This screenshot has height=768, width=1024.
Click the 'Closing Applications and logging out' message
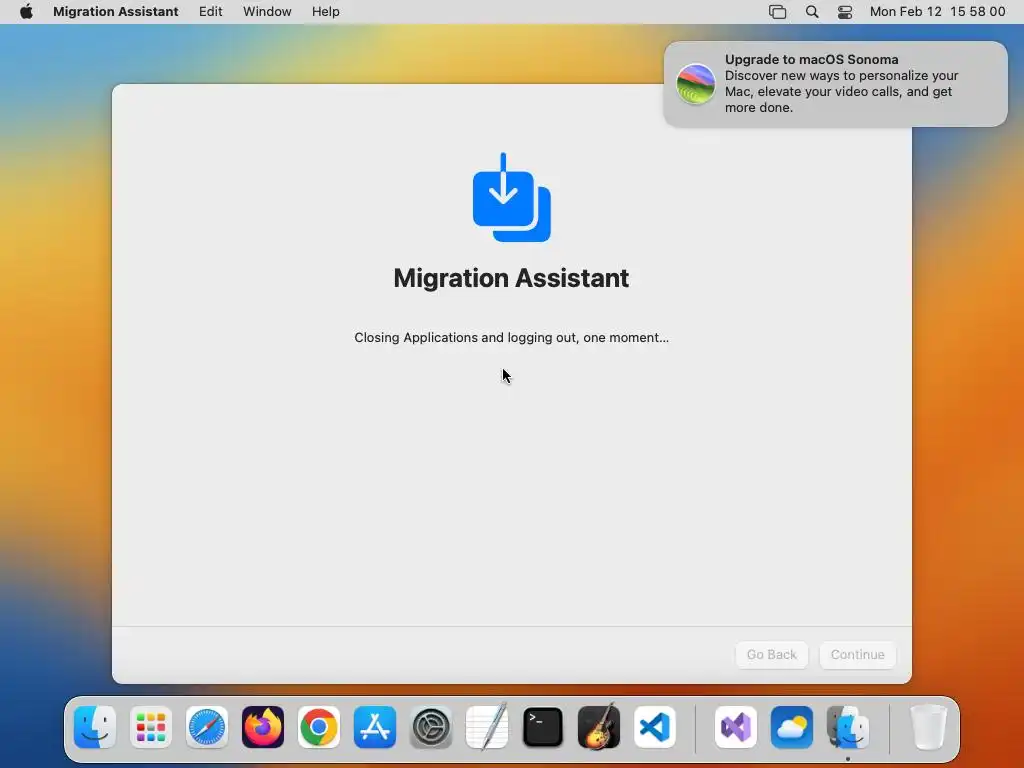point(511,338)
